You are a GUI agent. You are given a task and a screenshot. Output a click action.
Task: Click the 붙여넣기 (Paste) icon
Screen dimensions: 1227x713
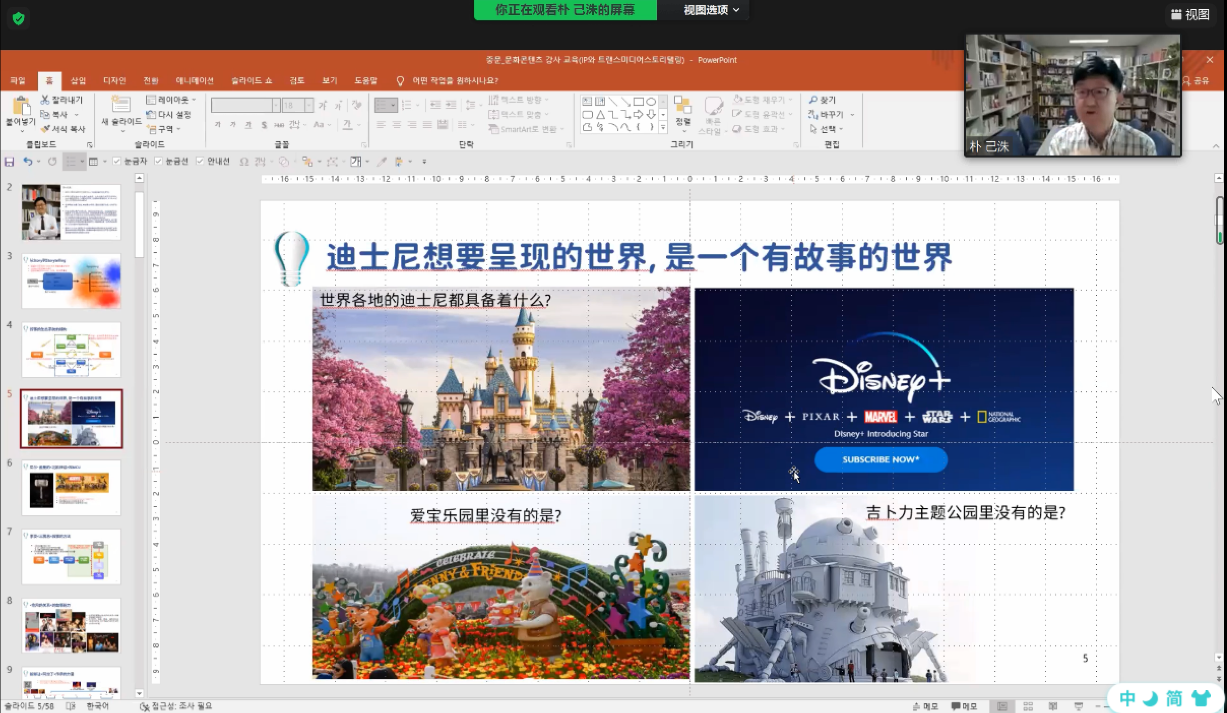[19, 107]
